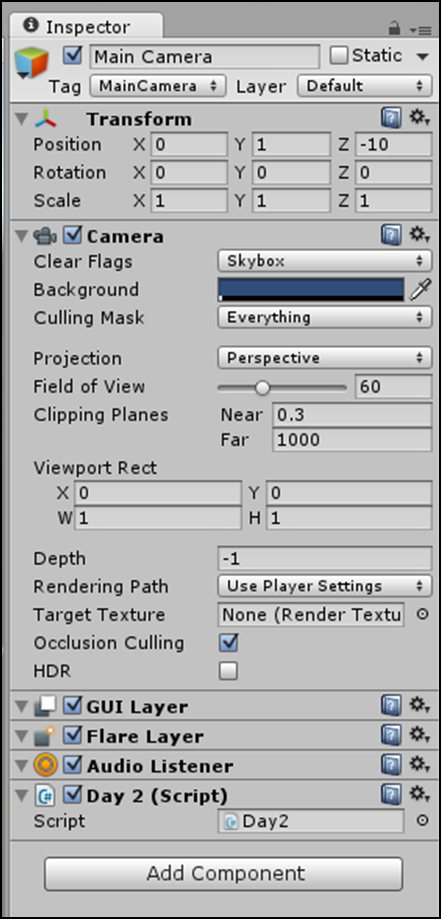Uncheck Occlusion Culling
The height and width of the screenshot is (919, 441).
(228, 643)
